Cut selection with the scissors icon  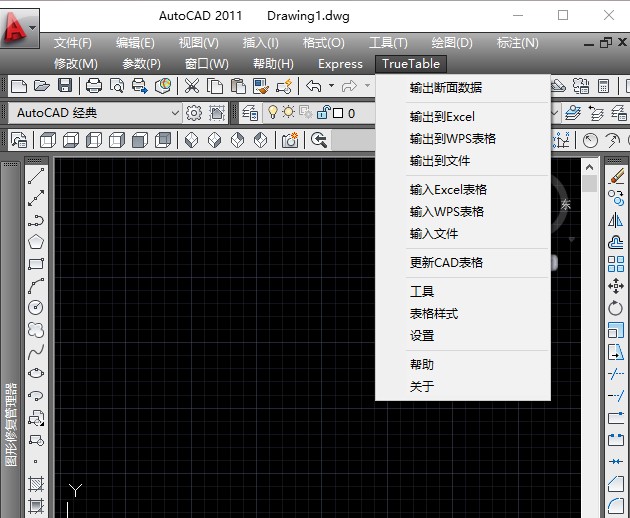tap(192, 86)
